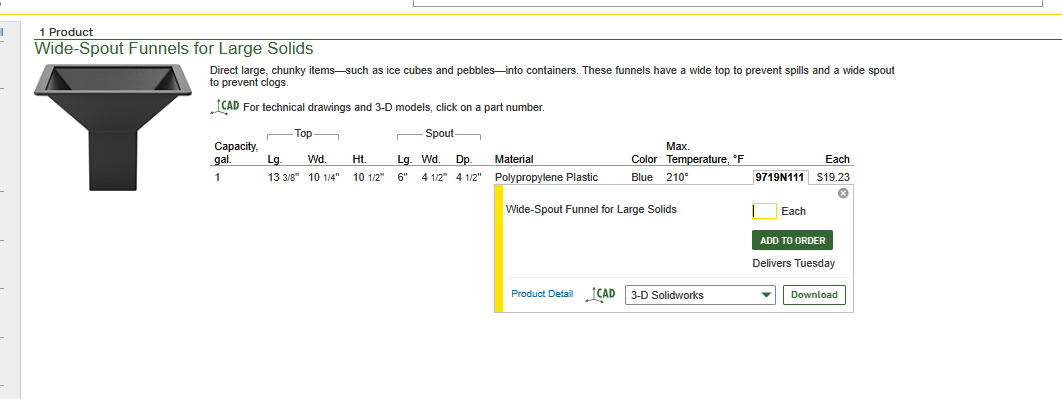
Task: Click the Color column header
Action: tap(643, 160)
